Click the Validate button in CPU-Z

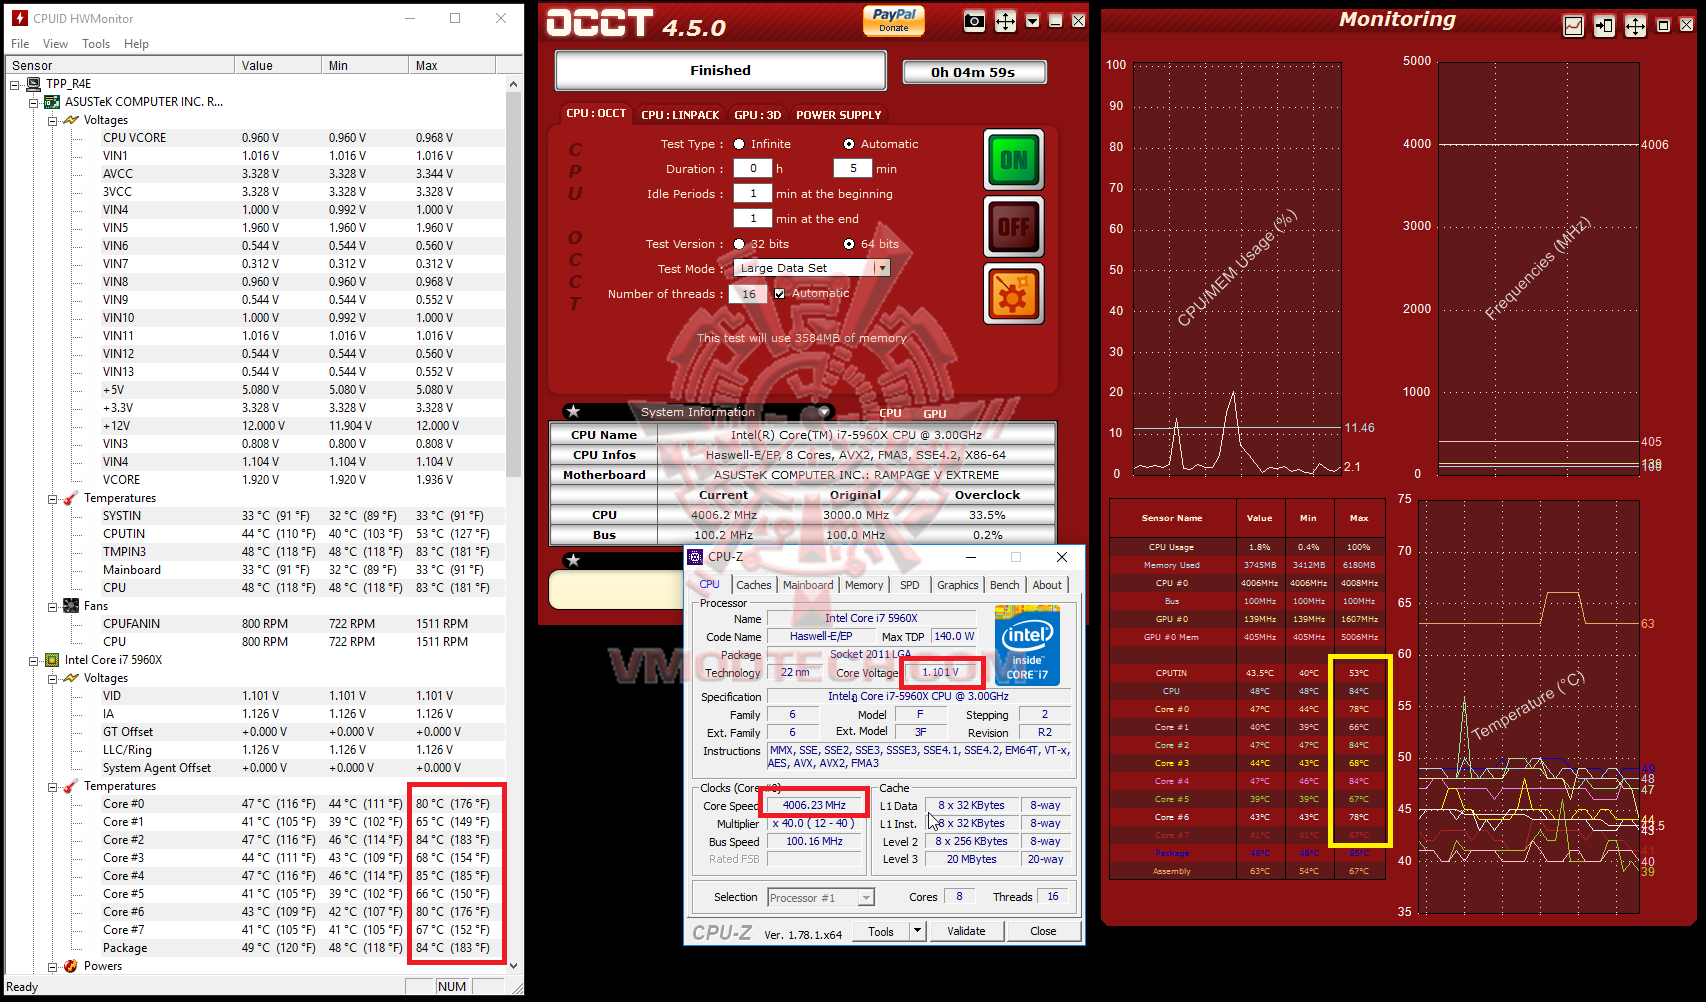pyautogui.click(x=966, y=931)
